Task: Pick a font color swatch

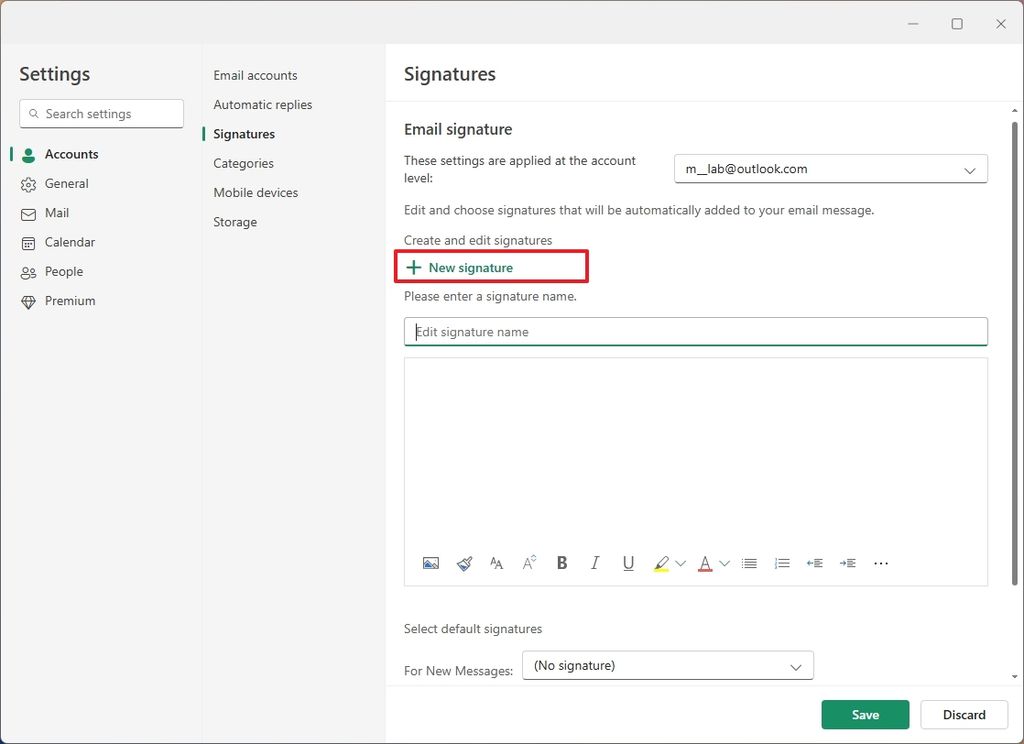Action: pos(706,563)
